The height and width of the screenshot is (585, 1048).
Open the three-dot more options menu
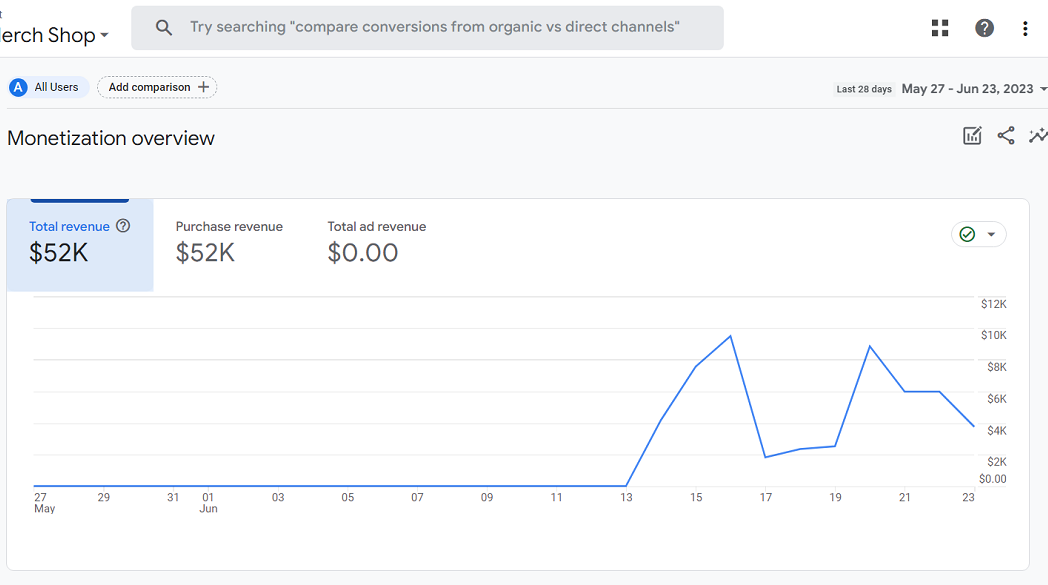(1025, 27)
